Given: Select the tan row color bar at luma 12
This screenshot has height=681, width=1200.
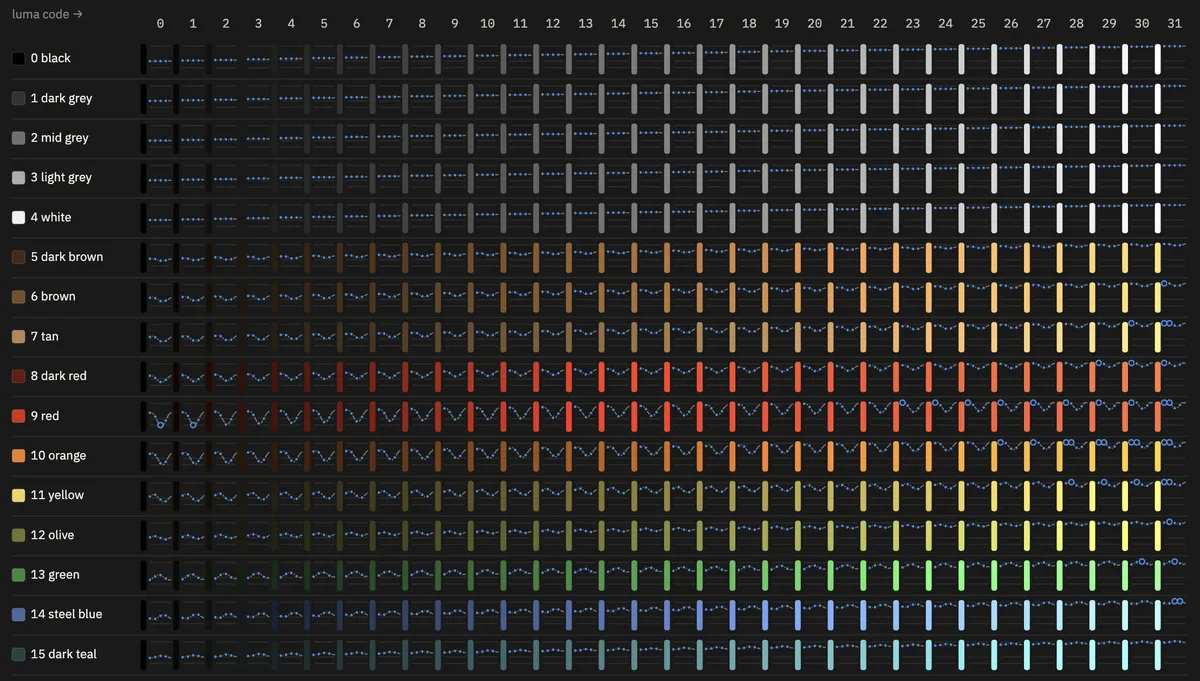Looking at the screenshot, I should point(536,336).
